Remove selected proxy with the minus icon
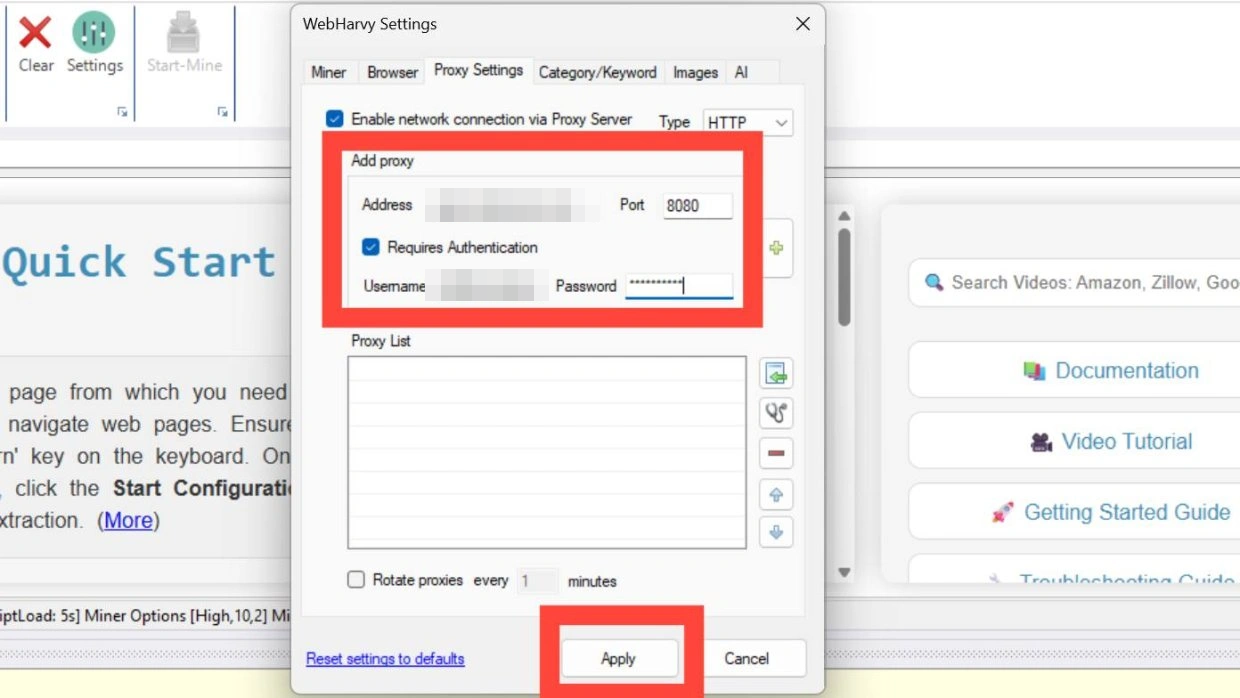1240x698 pixels. tap(776, 453)
